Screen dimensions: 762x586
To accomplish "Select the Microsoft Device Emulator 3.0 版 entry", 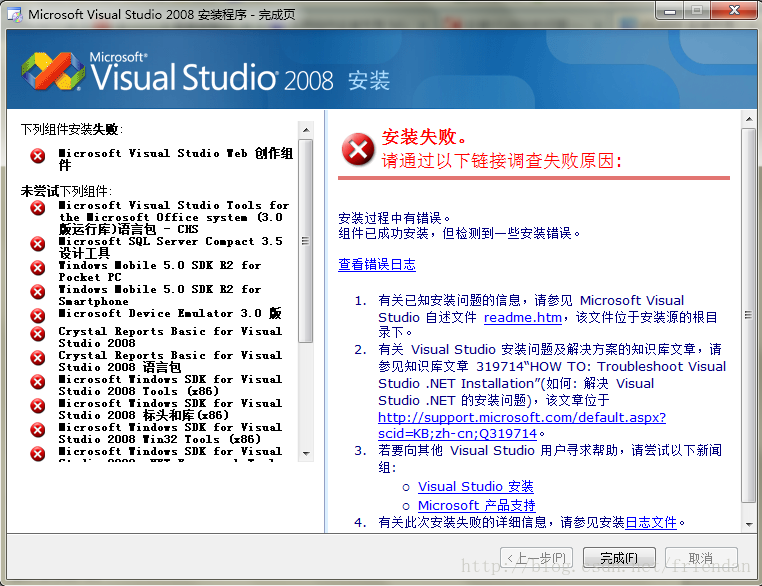I will [x=170, y=313].
